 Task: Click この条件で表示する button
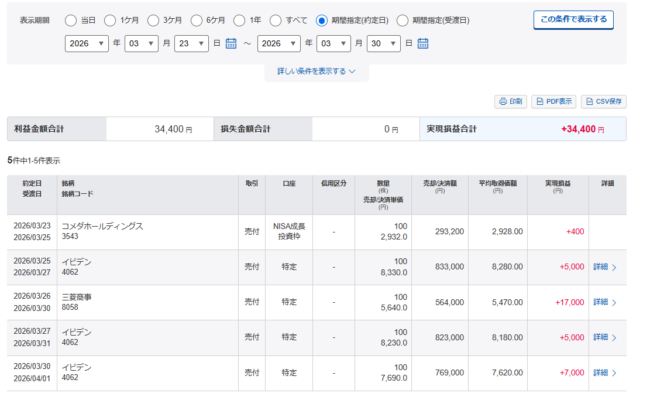pos(573,19)
